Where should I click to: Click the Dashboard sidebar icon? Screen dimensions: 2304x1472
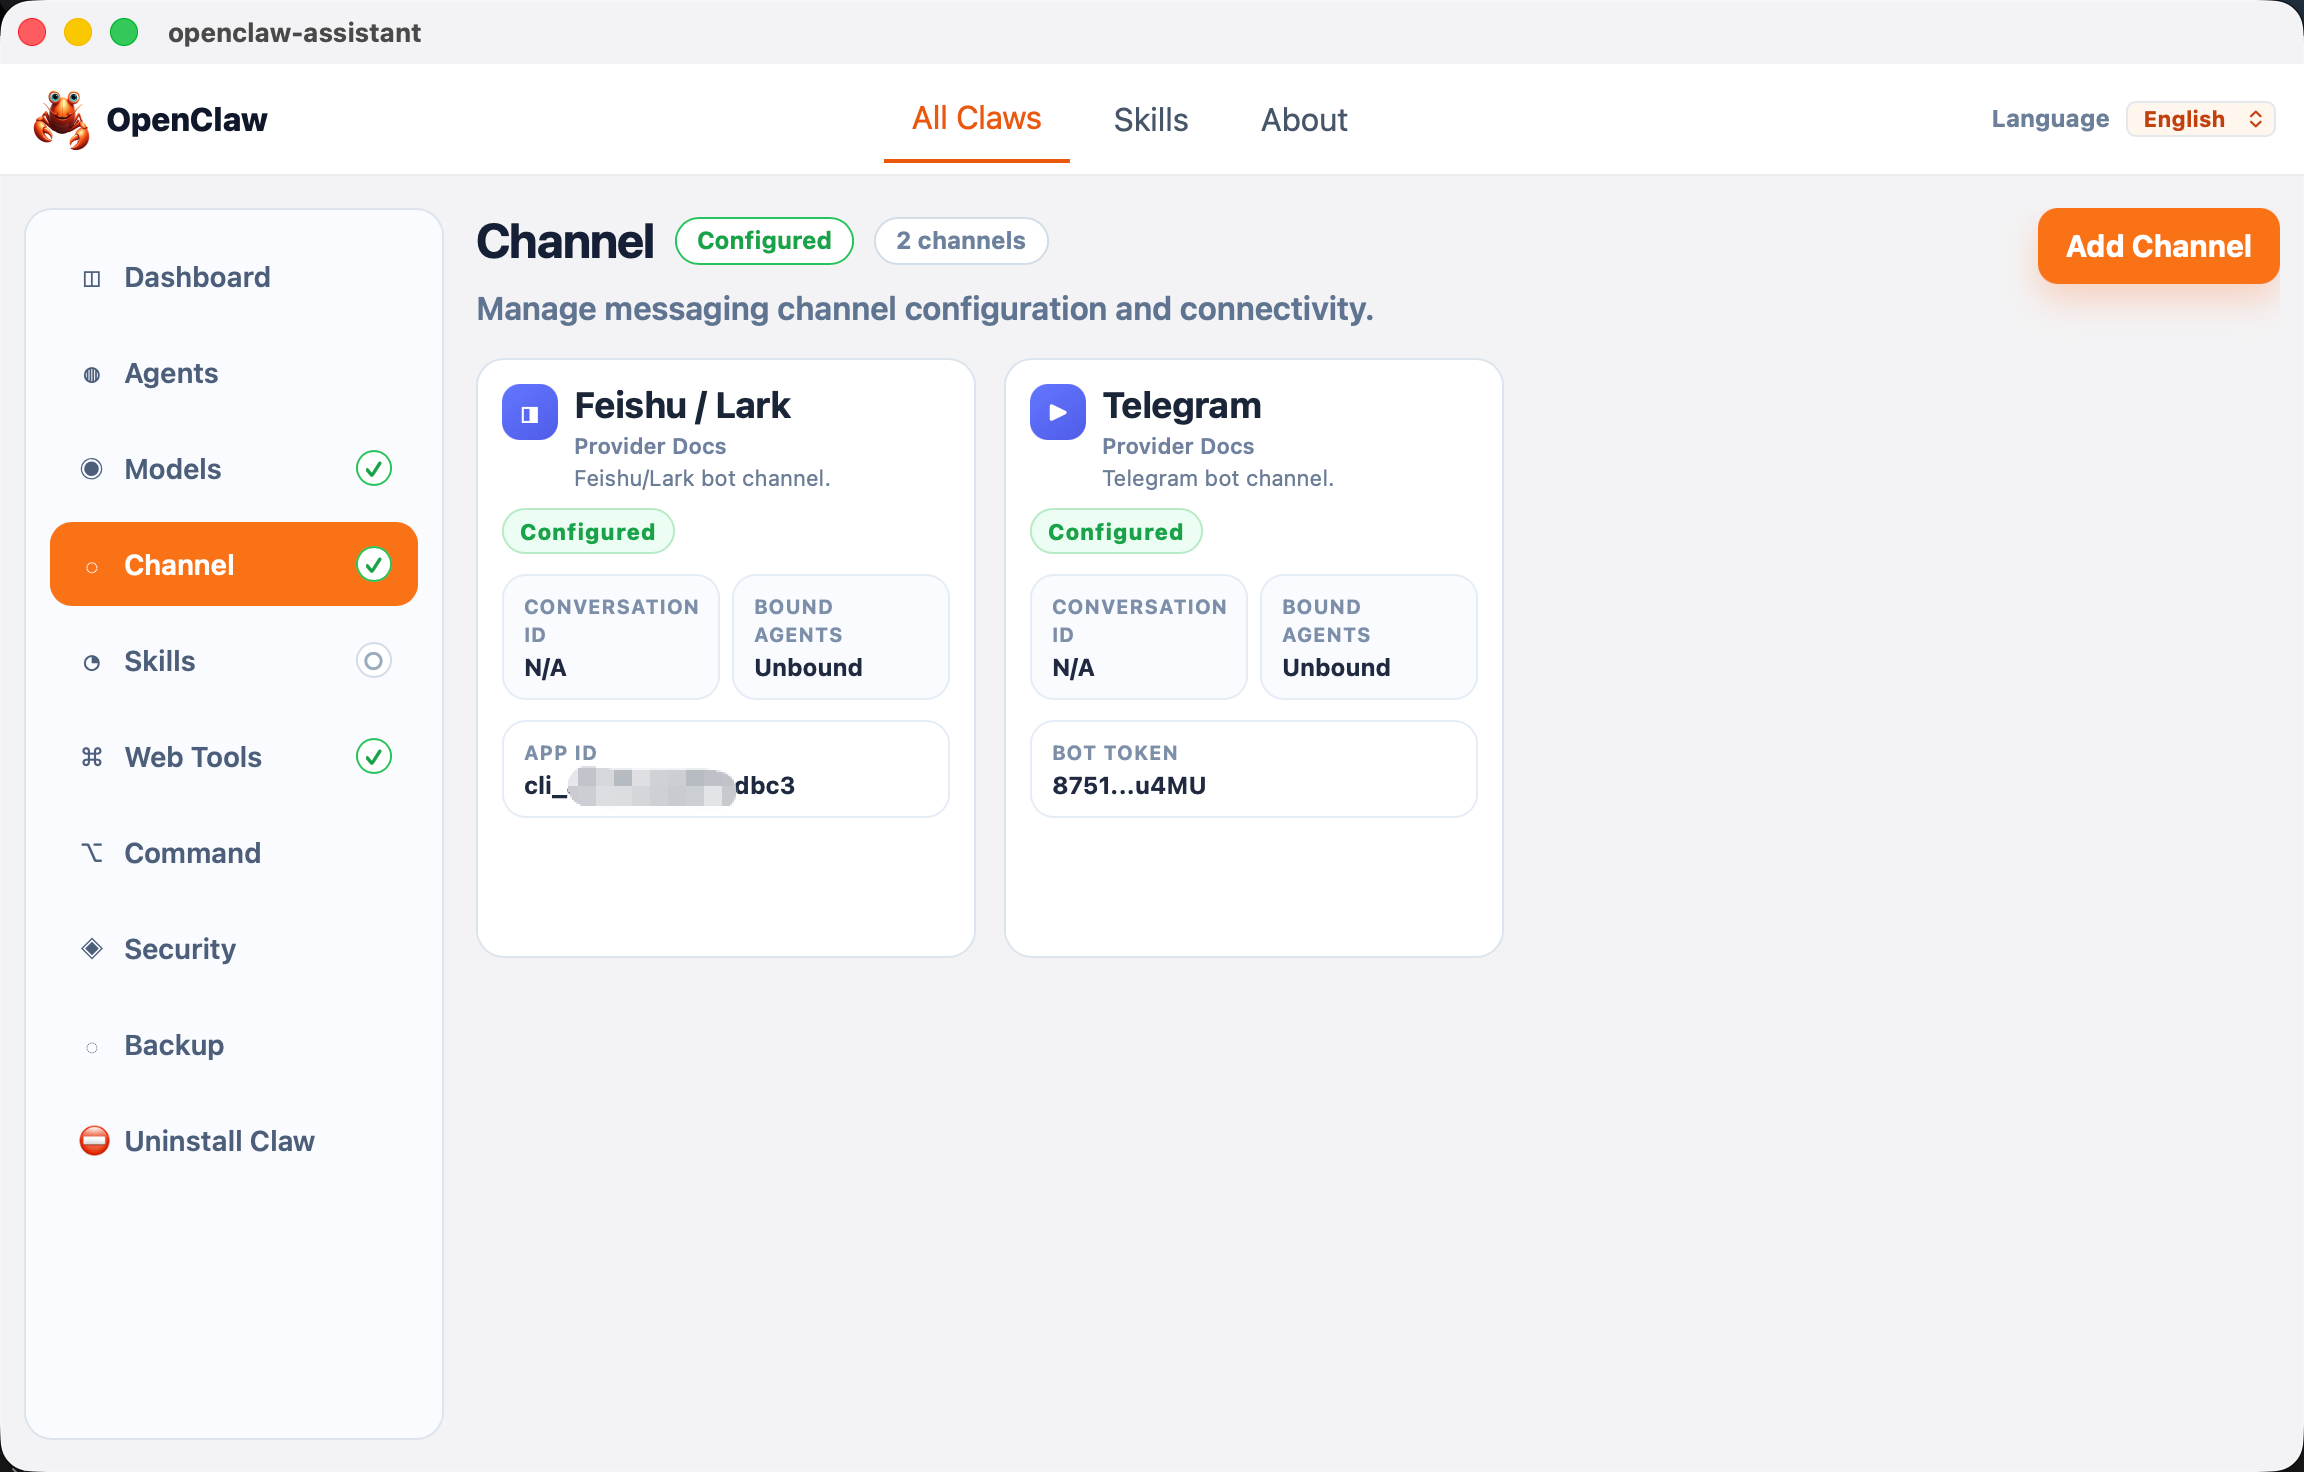(92, 278)
